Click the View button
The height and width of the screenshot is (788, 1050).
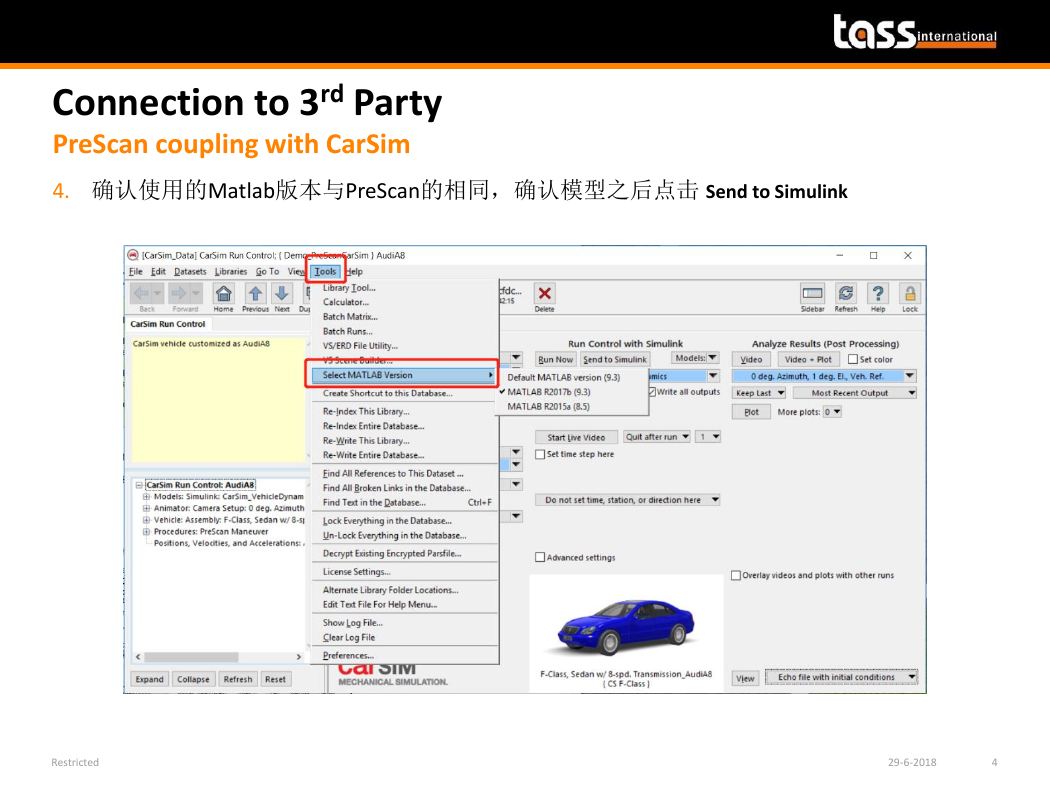(x=745, y=678)
